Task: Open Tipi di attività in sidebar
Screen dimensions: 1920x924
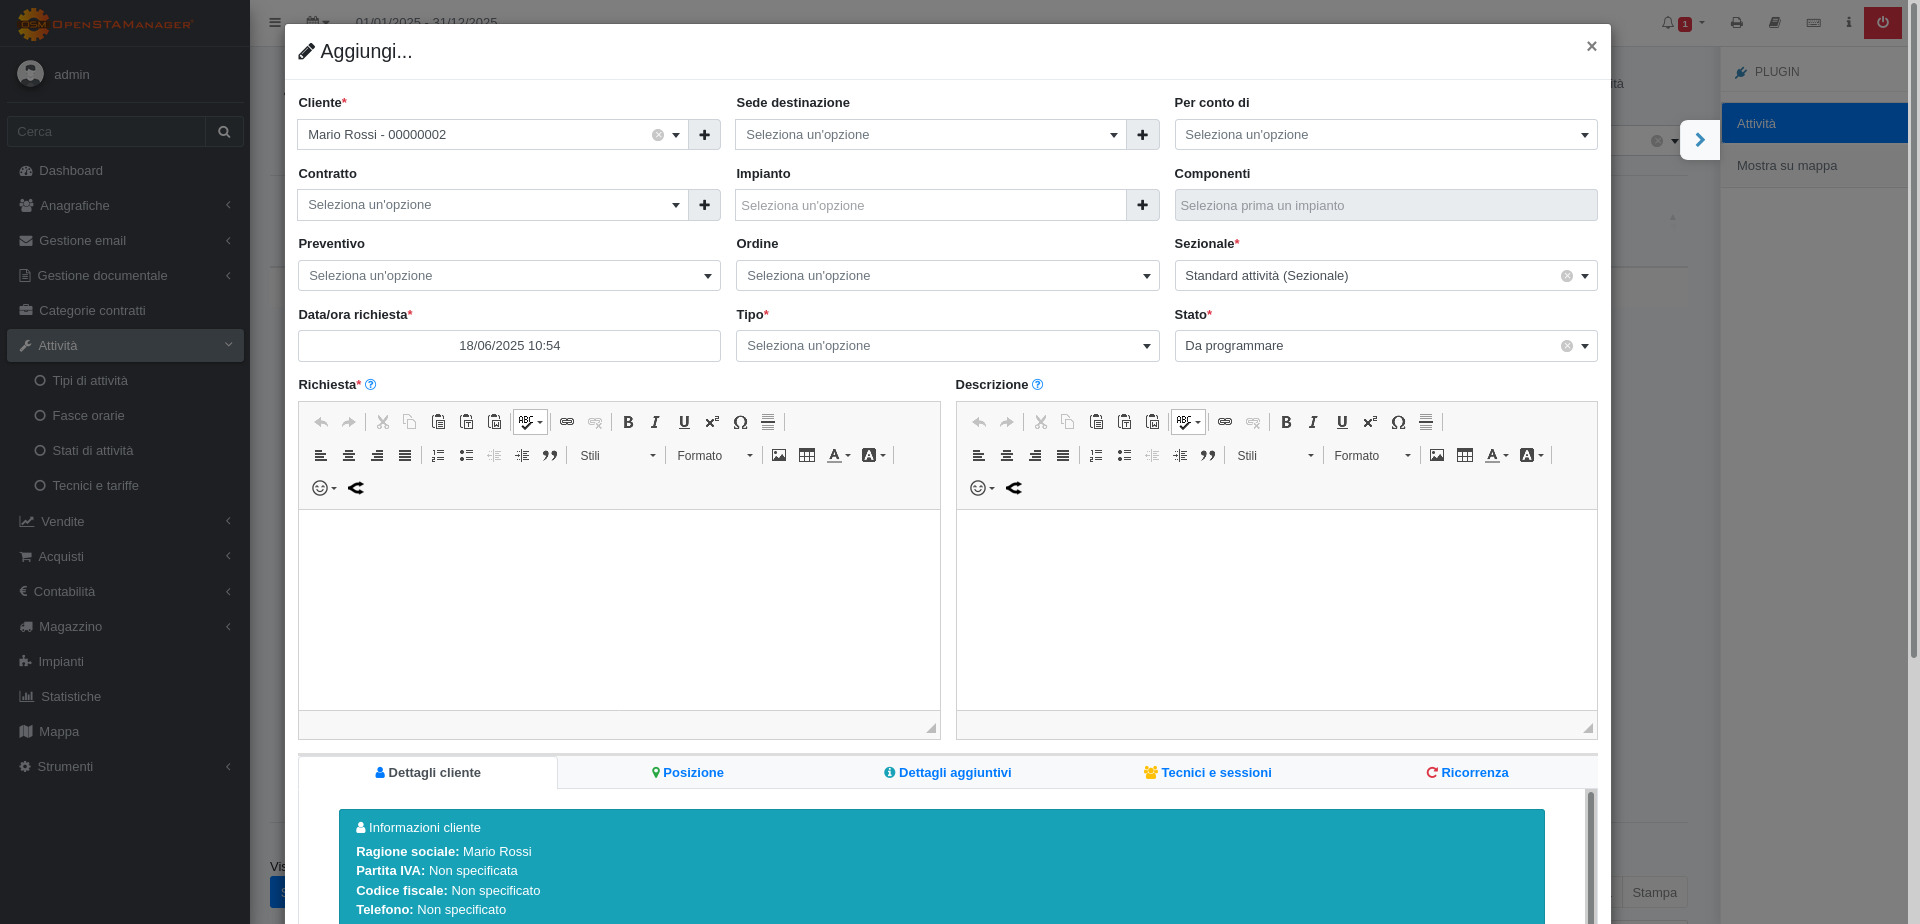Action: pyautogui.click(x=90, y=381)
